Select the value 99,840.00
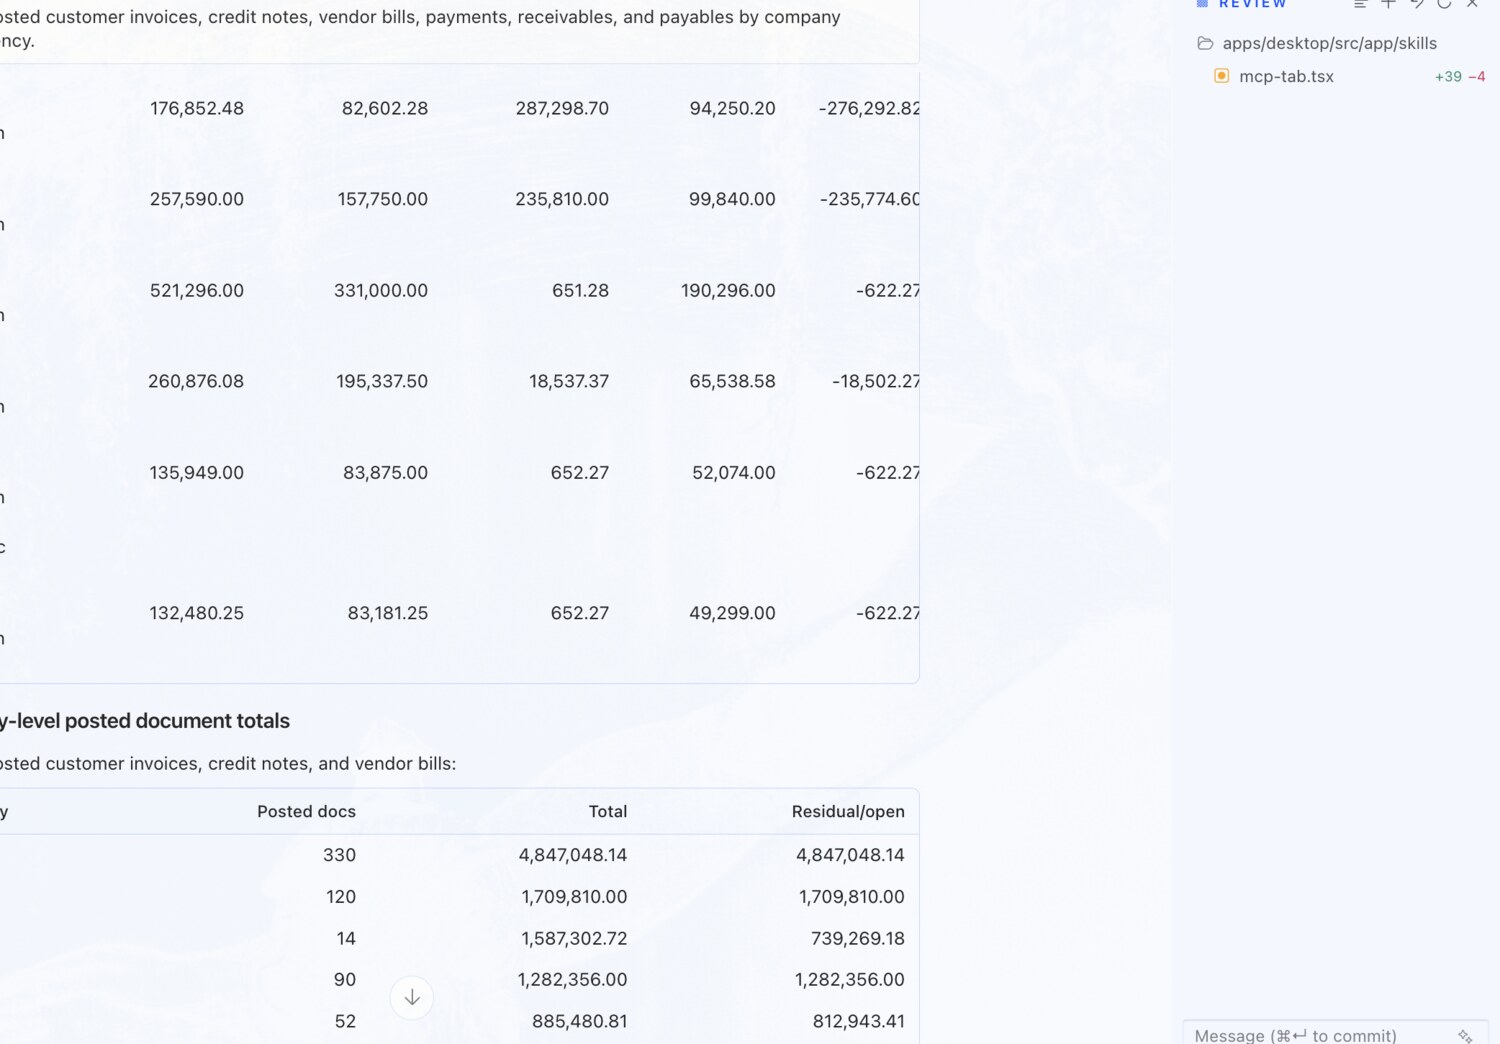The height and width of the screenshot is (1044, 1500). (732, 199)
